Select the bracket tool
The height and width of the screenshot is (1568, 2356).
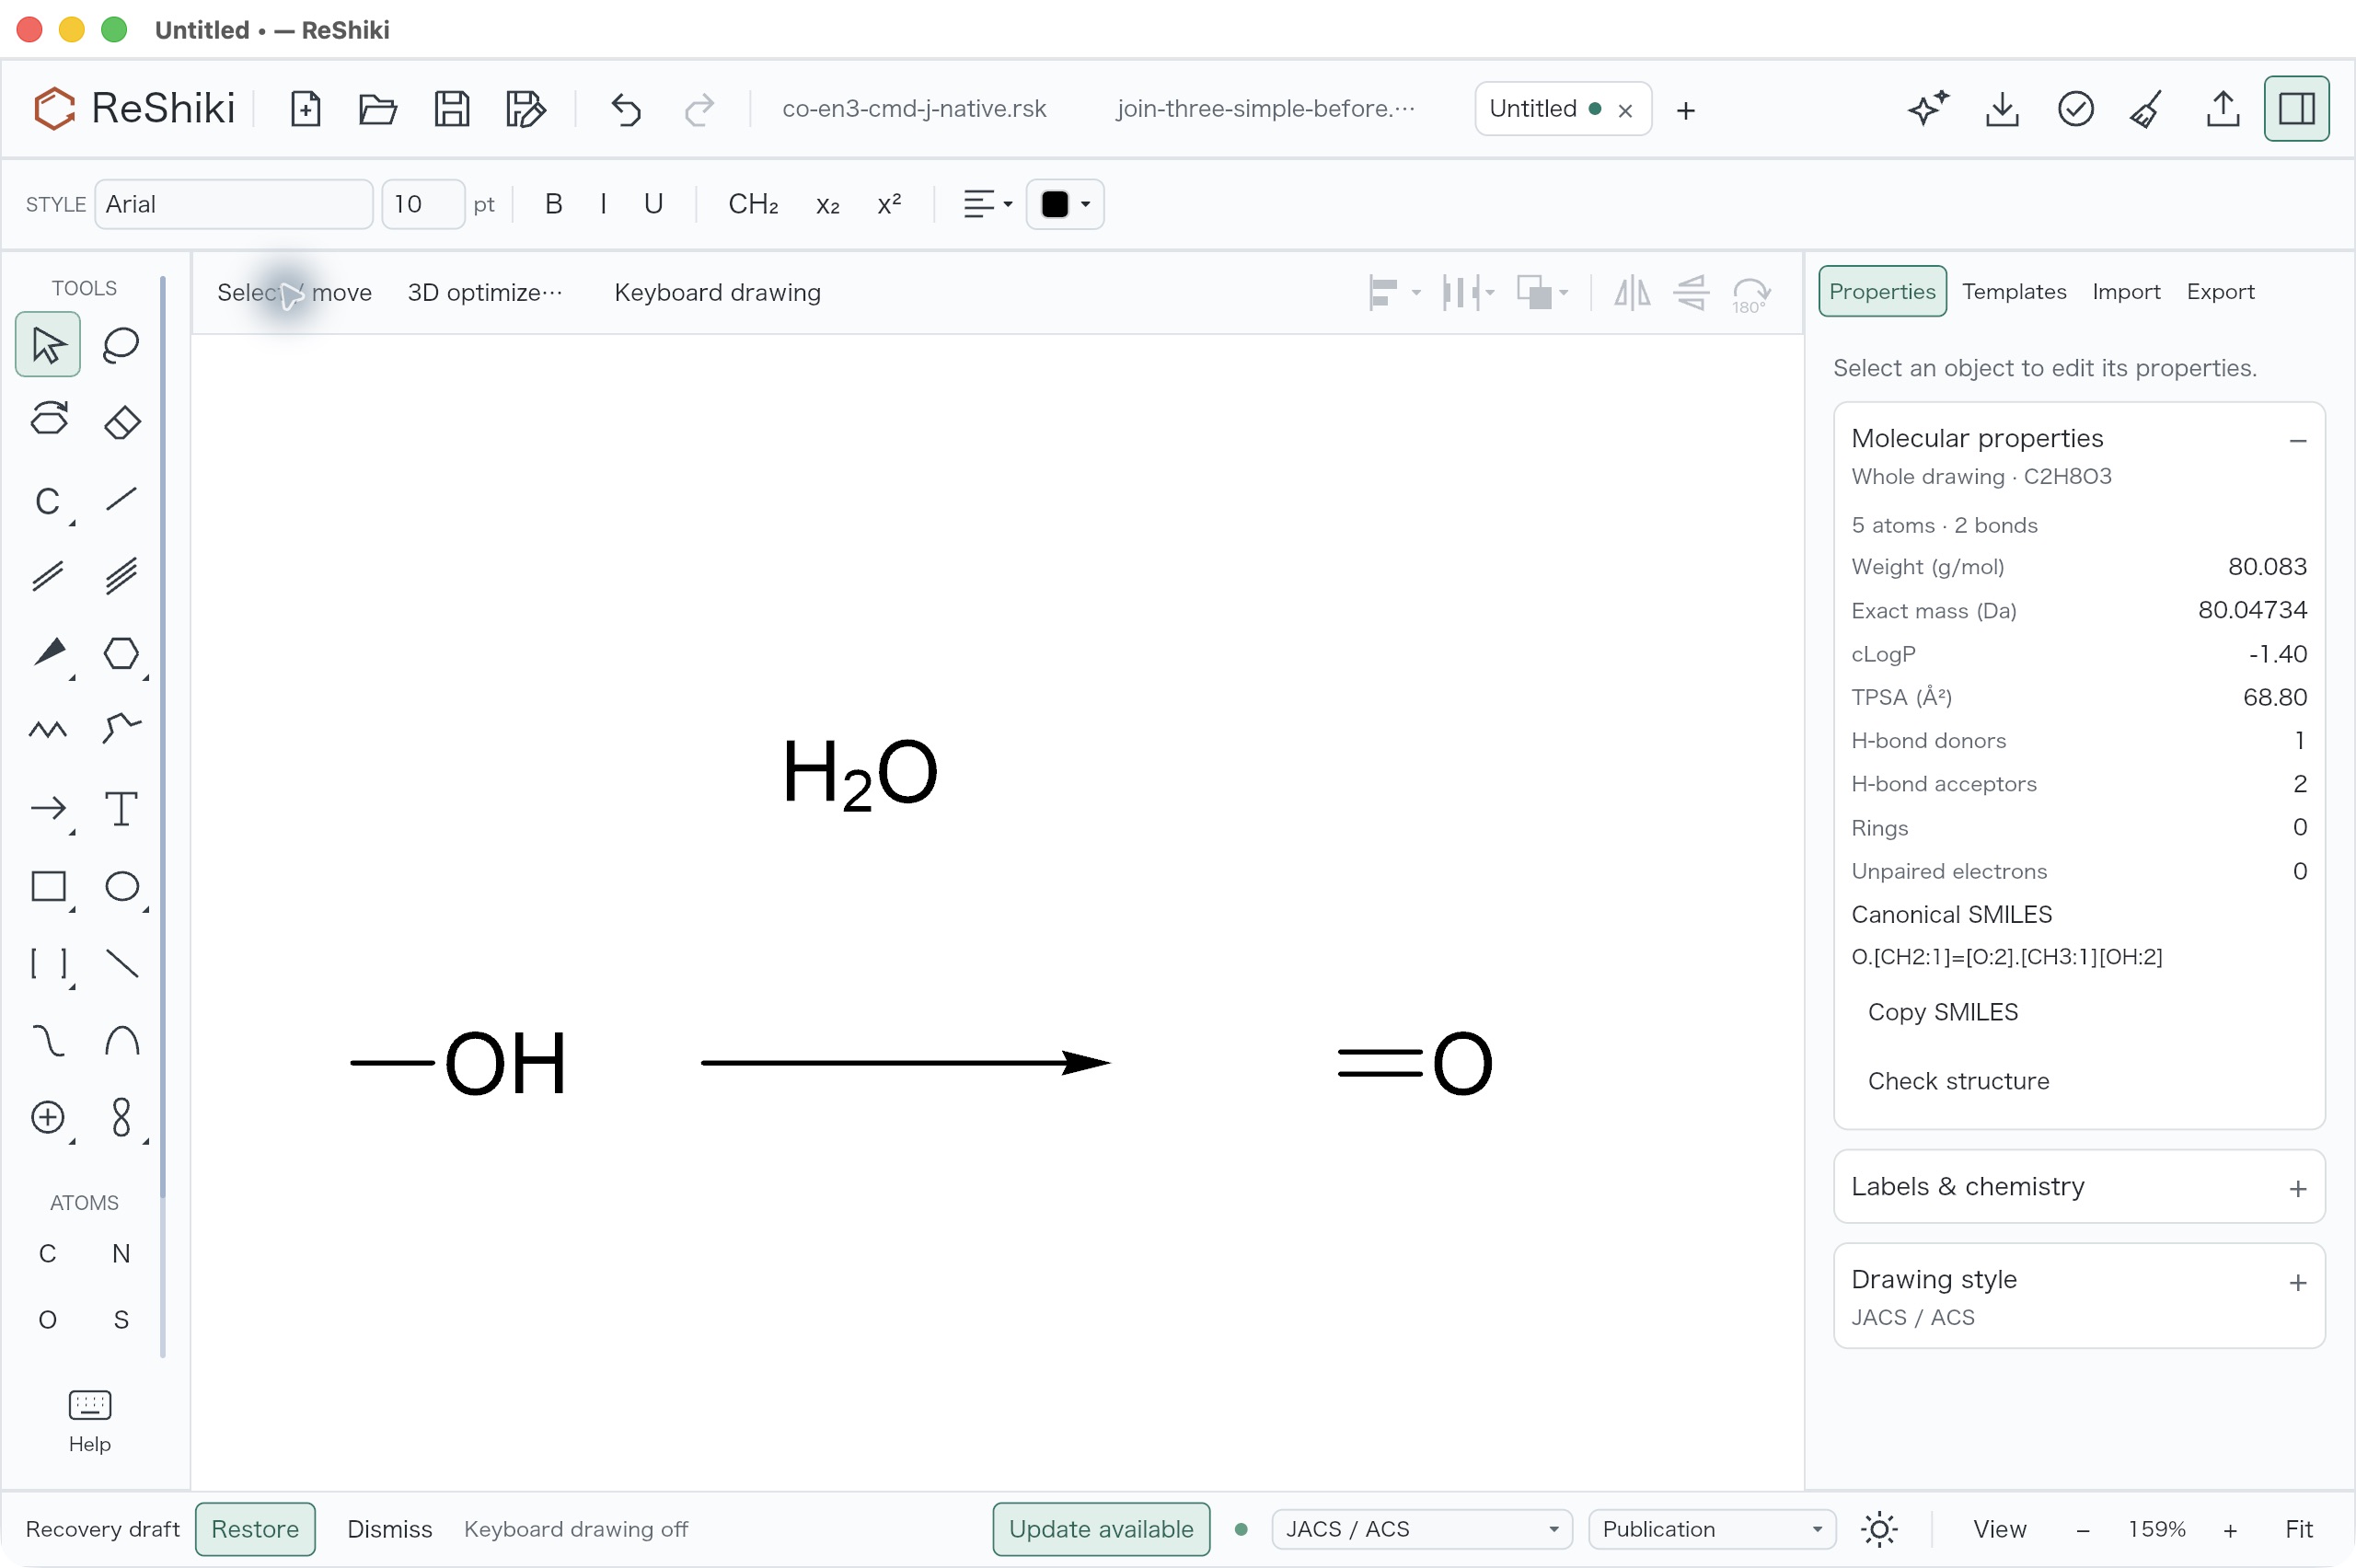click(48, 963)
